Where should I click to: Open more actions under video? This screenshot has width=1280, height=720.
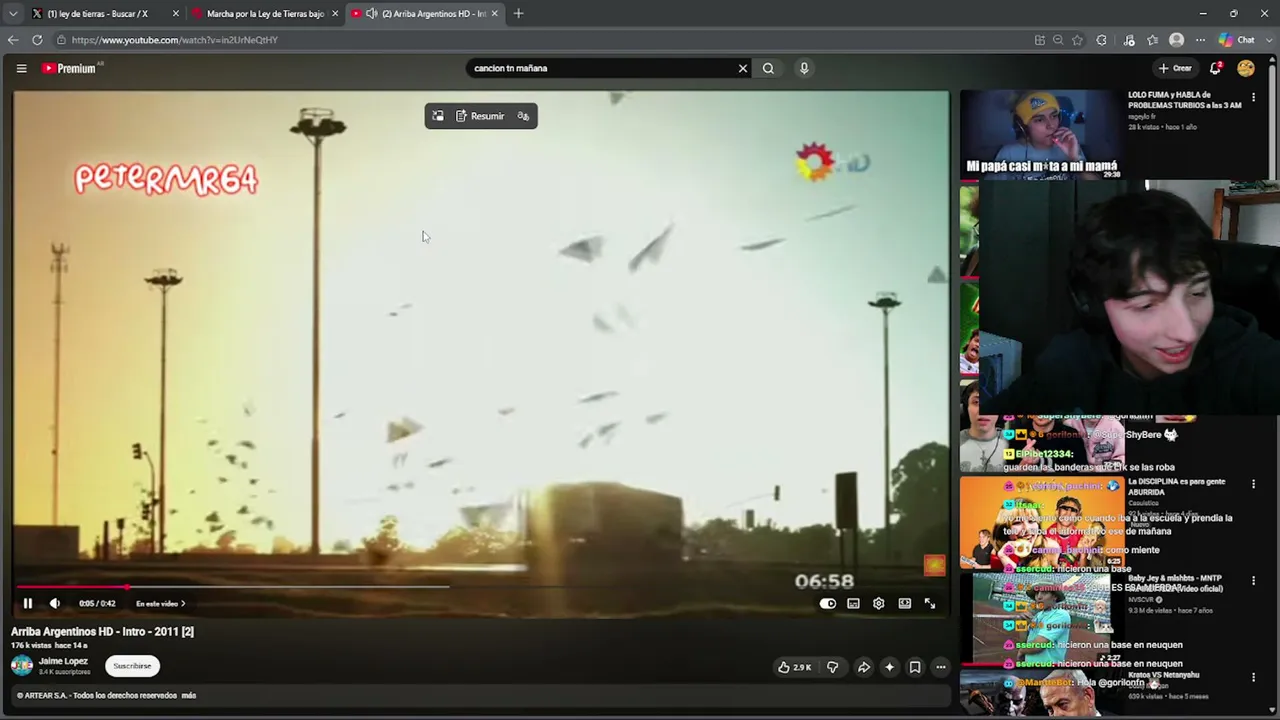point(941,667)
